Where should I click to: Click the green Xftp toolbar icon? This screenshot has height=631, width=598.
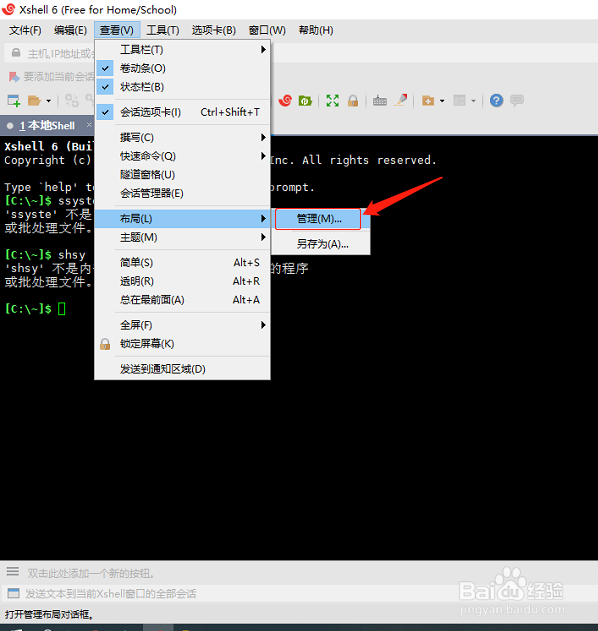tap(305, 101)
